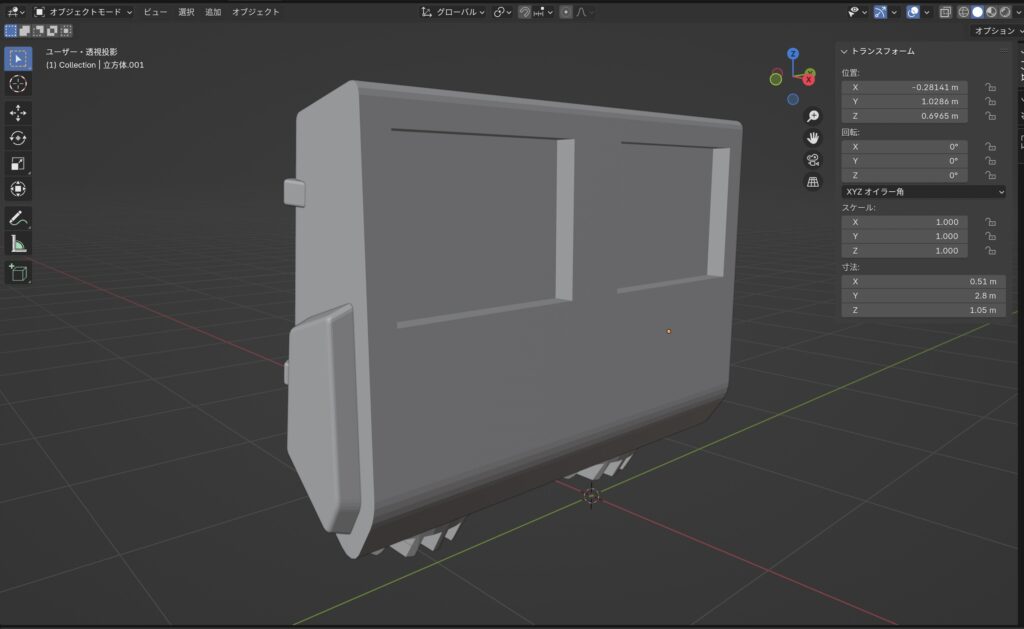Click the Add Cube tool icon
The image size is (1024, 629).
18,272
